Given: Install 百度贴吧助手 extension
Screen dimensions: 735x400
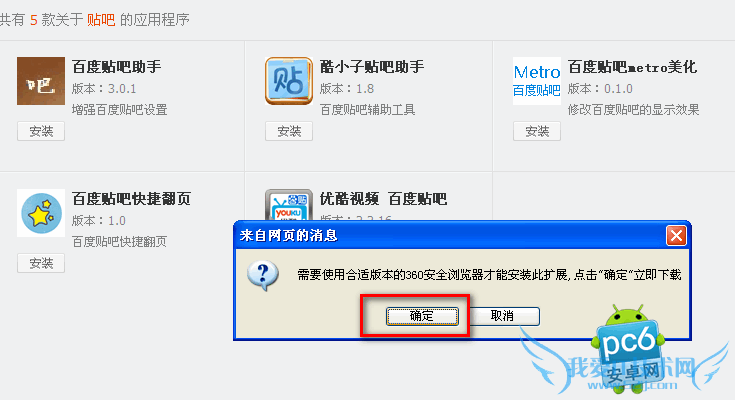Looking at the screenshot, I should coord(41,131).
